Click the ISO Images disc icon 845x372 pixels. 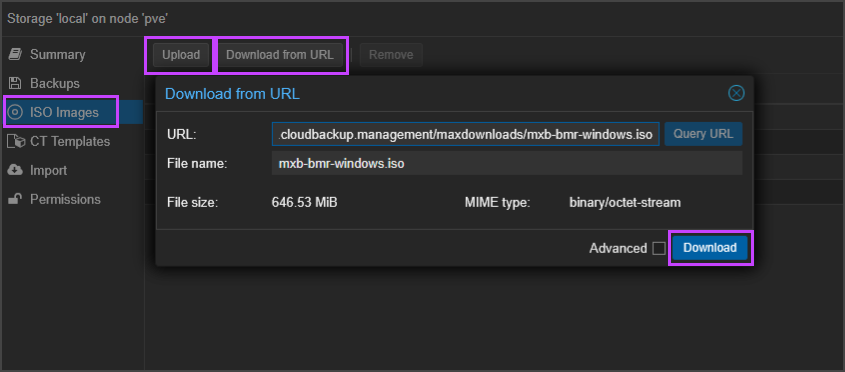(x=15, y=112)
